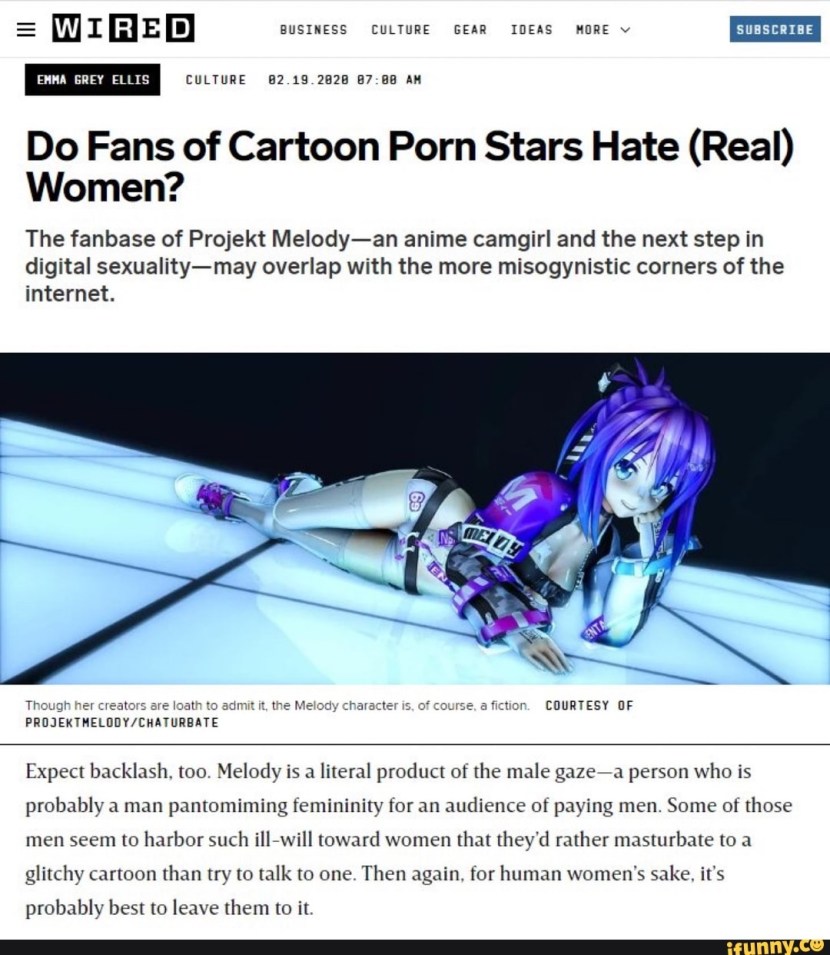The image size is (830, 955).
Task: Click the image caption text
Action: coord(277,705)
